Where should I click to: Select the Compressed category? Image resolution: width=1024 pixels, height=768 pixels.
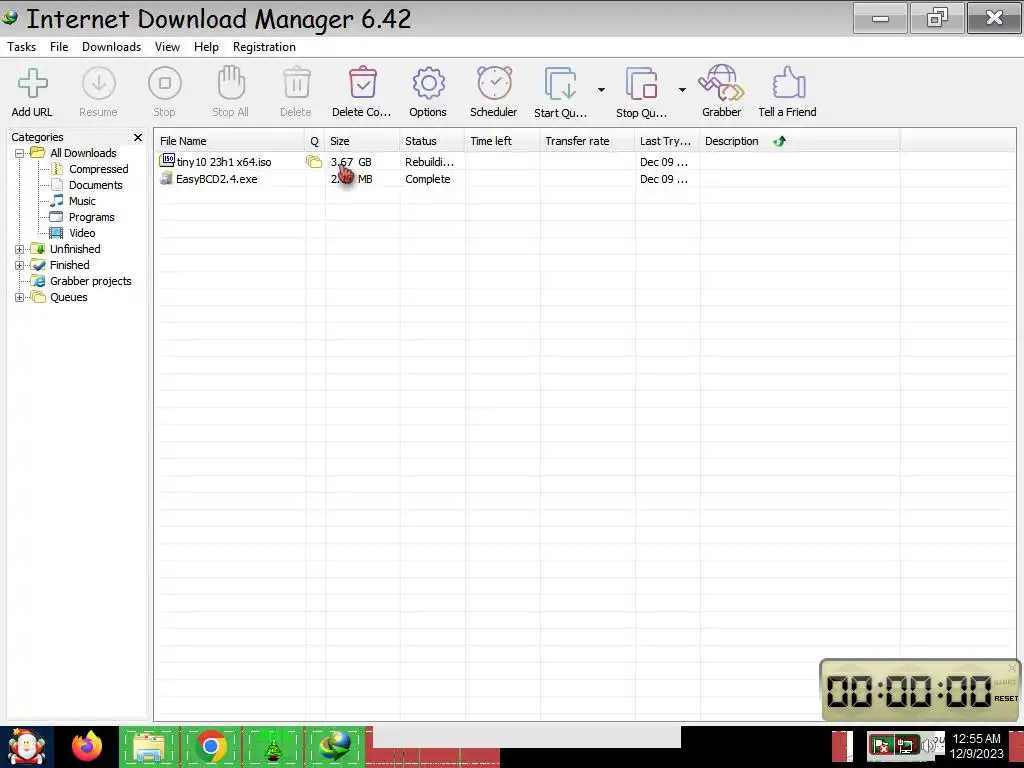(99, 169)
